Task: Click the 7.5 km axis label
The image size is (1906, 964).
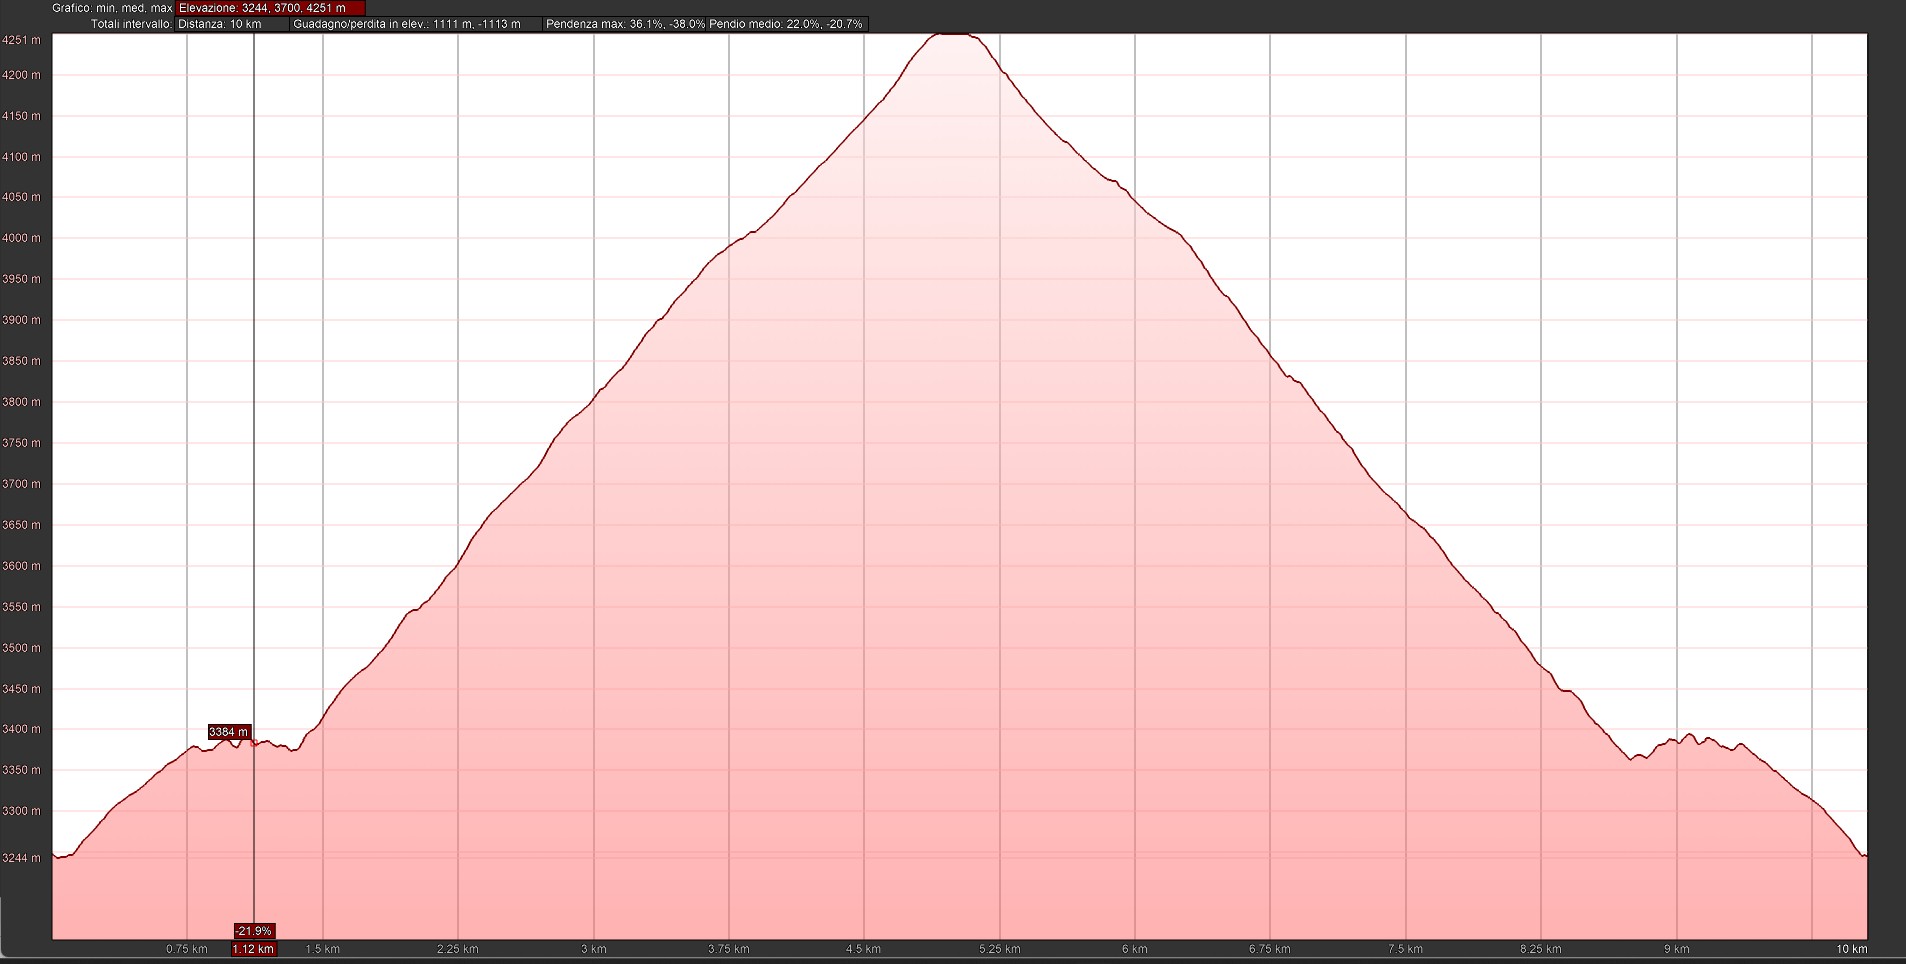Action: 1406,949
